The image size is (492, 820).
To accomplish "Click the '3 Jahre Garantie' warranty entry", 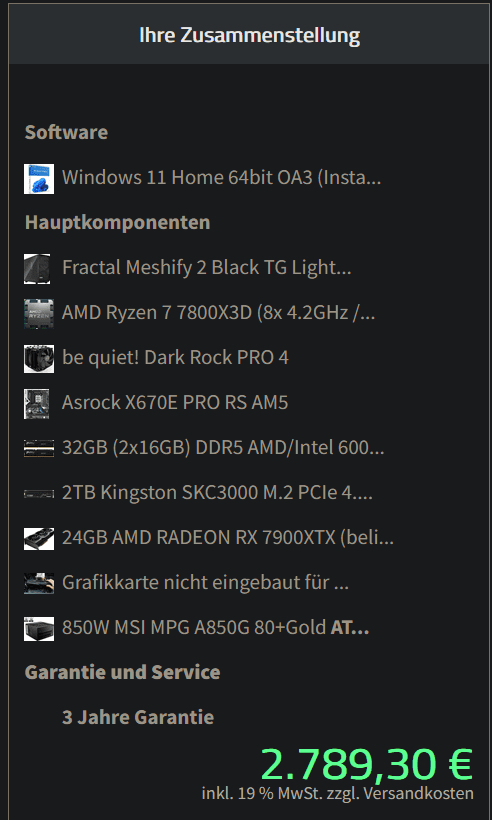I will pos(138,718).
